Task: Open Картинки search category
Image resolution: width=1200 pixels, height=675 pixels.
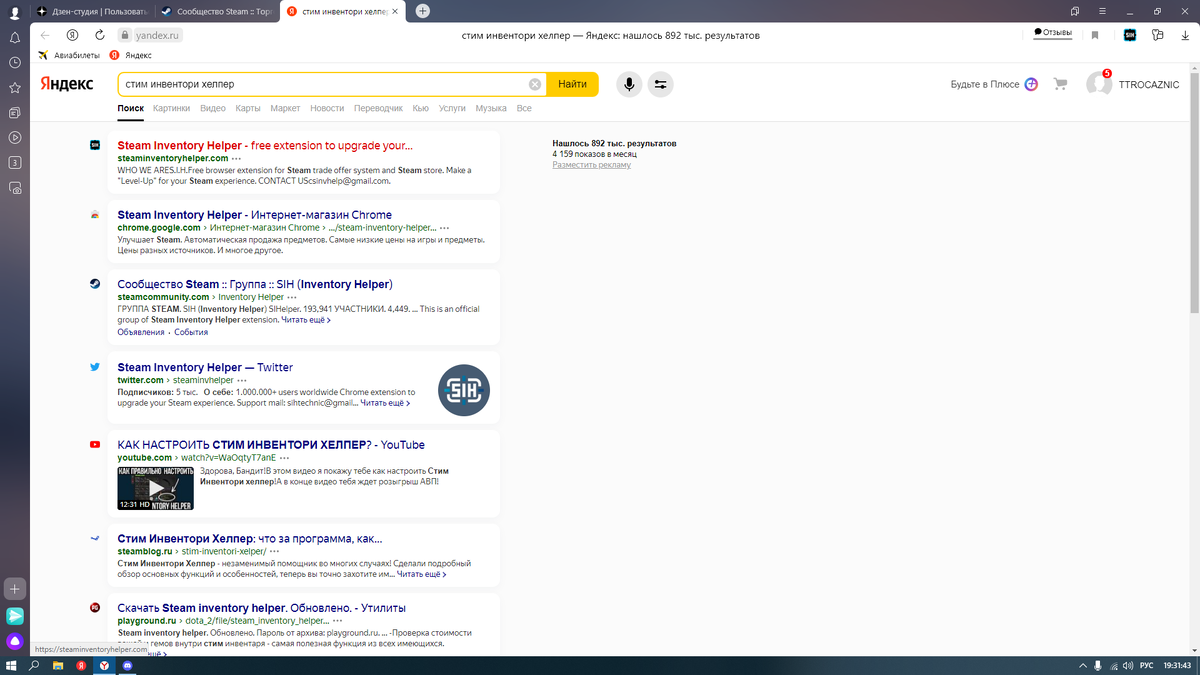Action: click(x=172, y=108)
